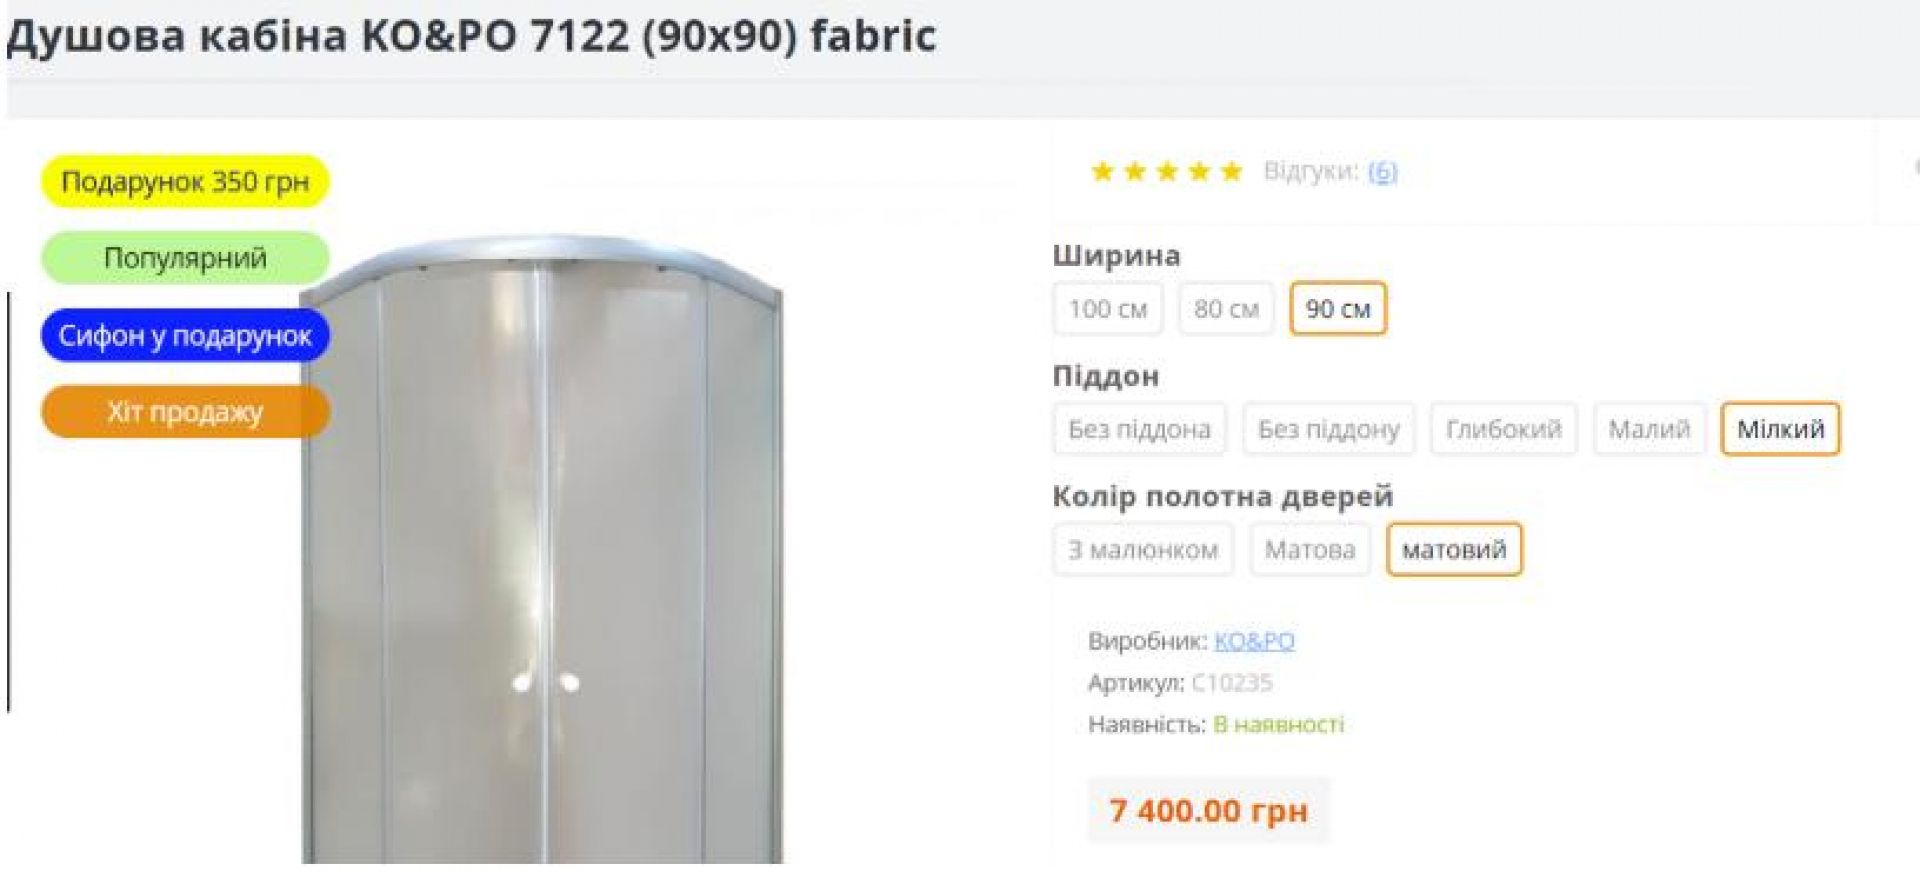Select the 100 см width option
The image size is (1920, 871).
(1107, 309)
